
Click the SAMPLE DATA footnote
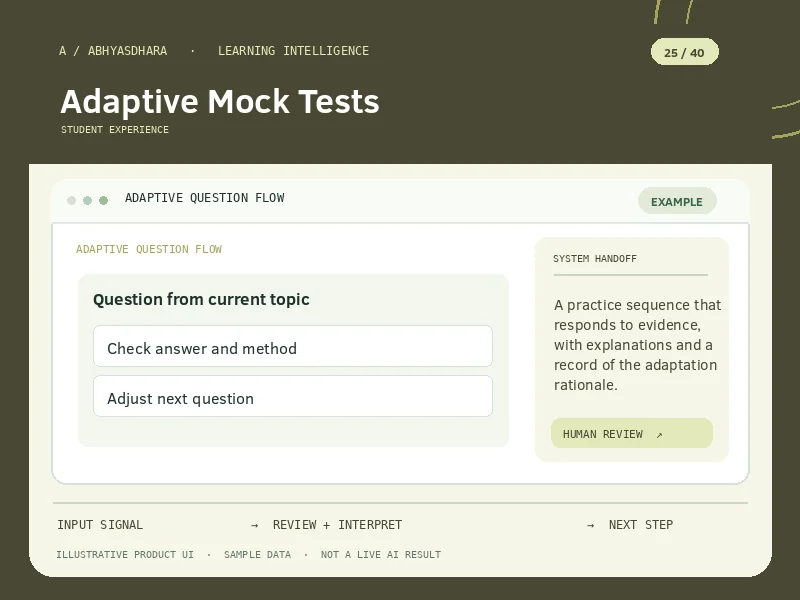(x=257, y=555)
